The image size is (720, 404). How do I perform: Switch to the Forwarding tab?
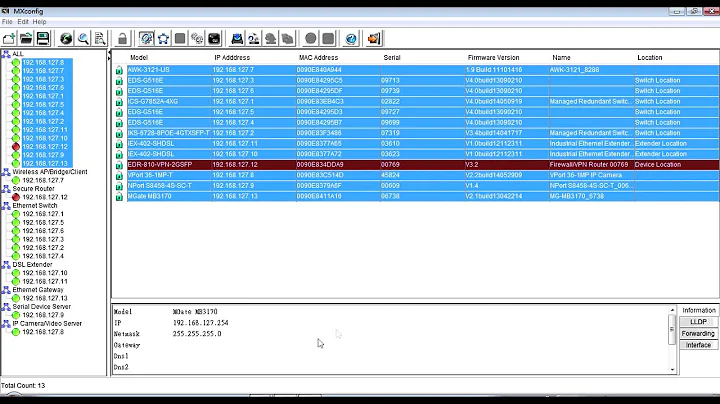698,333
